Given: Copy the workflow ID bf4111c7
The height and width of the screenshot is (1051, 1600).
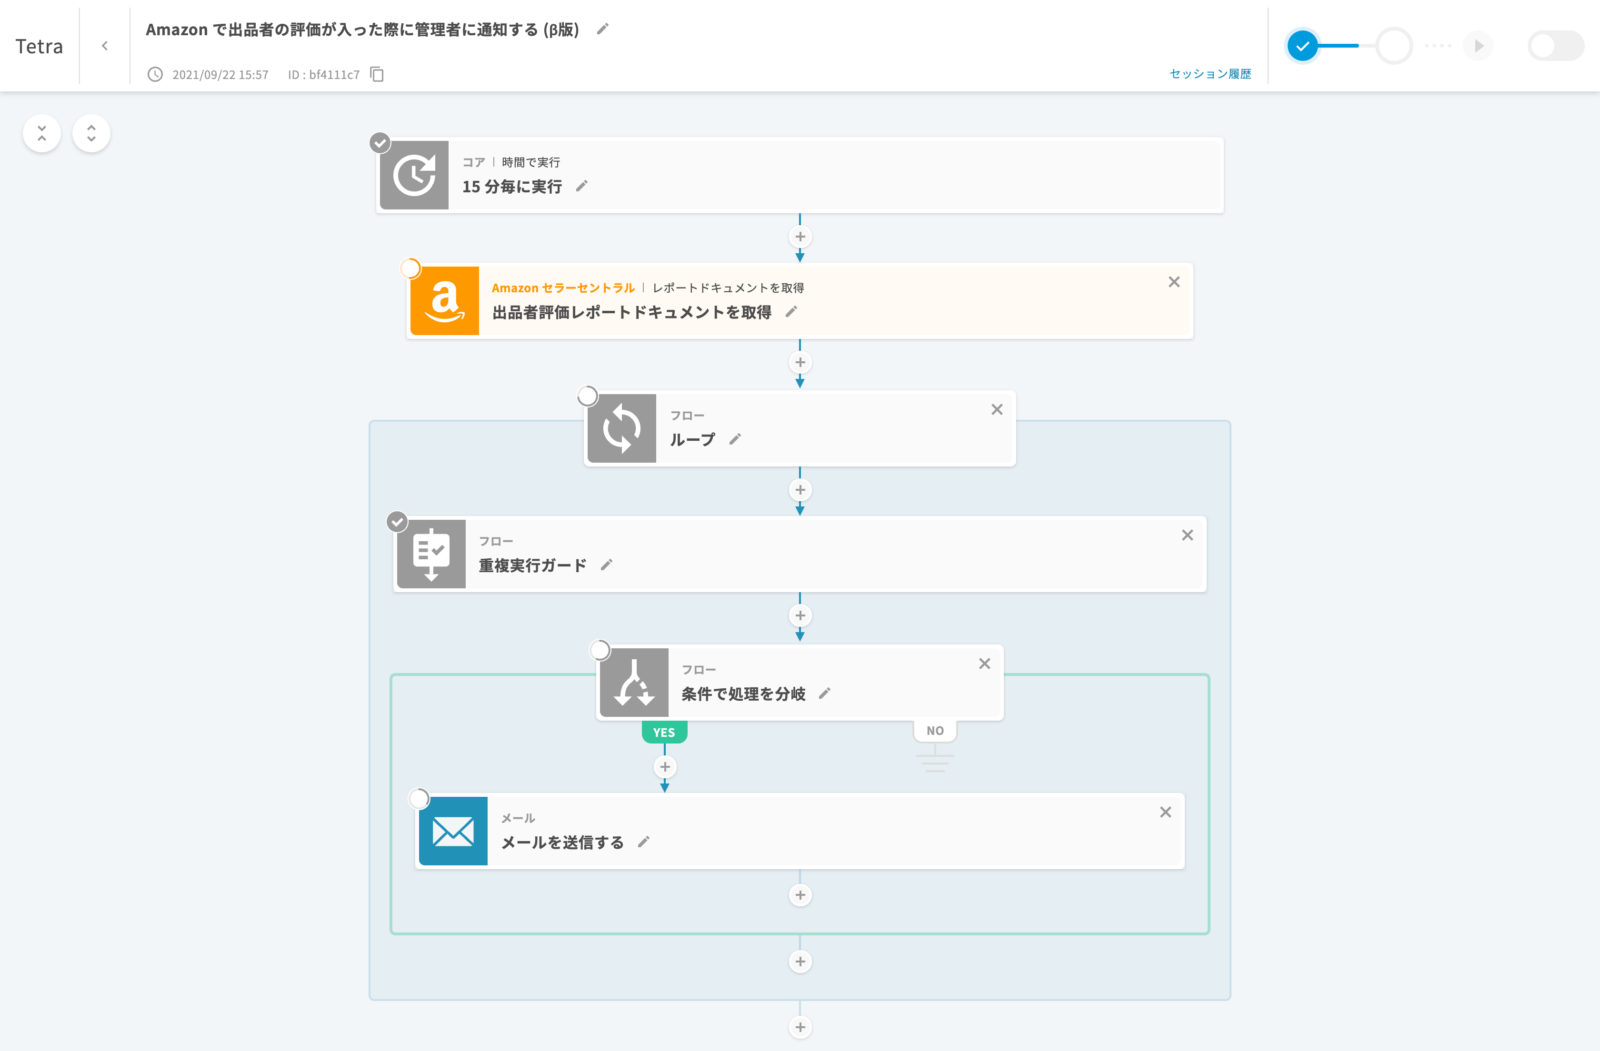Looking at the screenshot, I should coord(377,74).
